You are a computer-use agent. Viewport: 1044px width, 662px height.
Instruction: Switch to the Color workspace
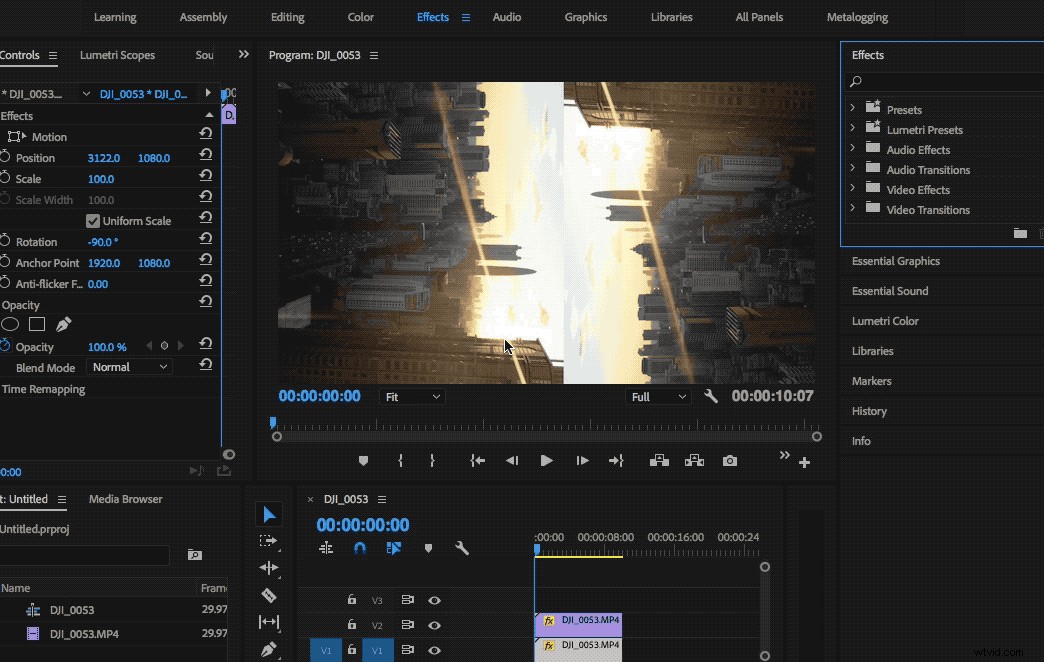point(360,17)
